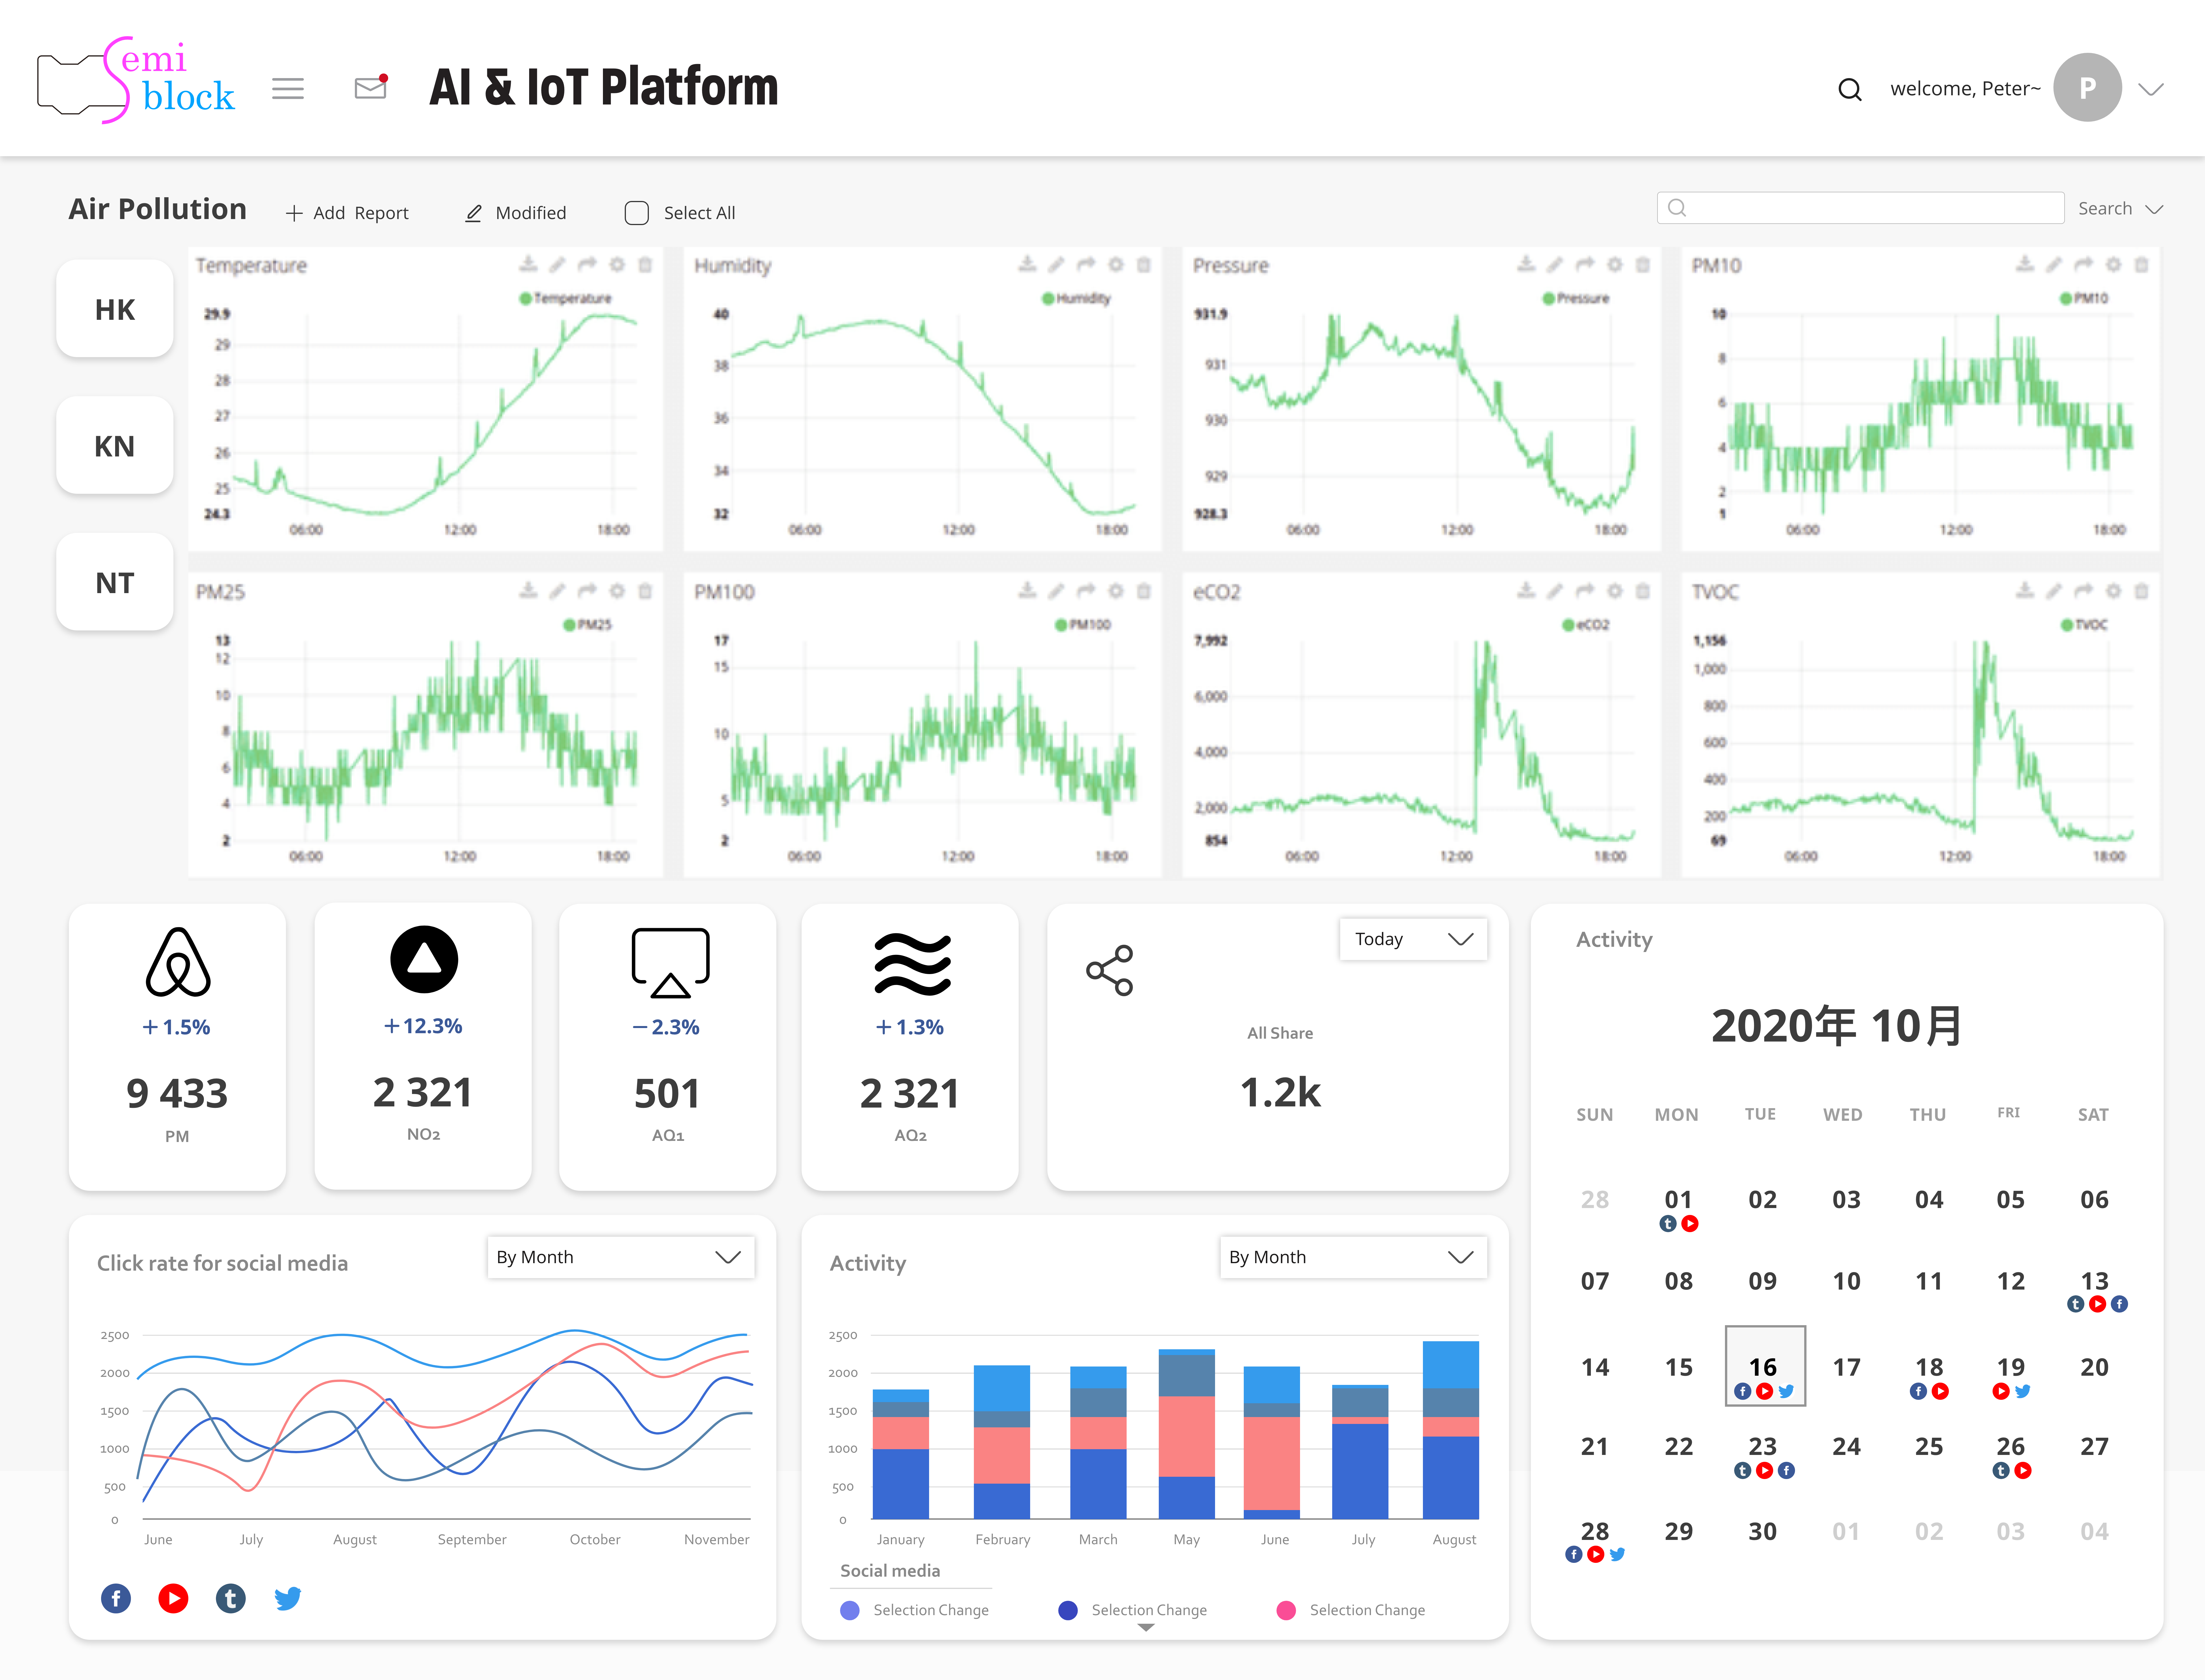Click the PM card Airbnb-style icon

(x=178, y=962)
